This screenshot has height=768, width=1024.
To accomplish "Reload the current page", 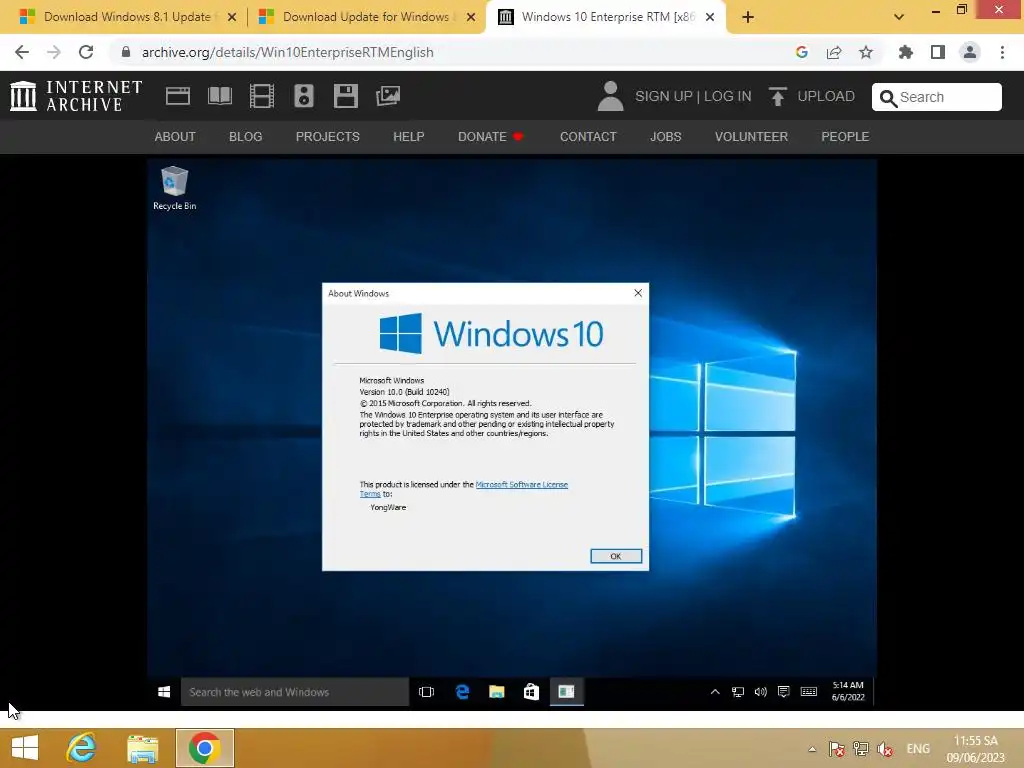I will [x=86, y=52].
